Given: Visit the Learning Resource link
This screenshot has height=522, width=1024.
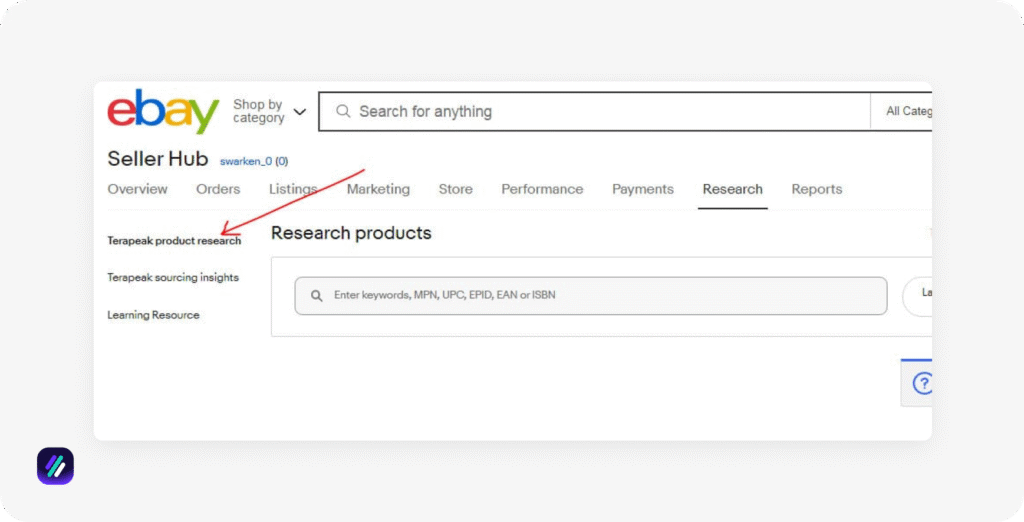Looking at the screenshot, I should coord(153,315).
